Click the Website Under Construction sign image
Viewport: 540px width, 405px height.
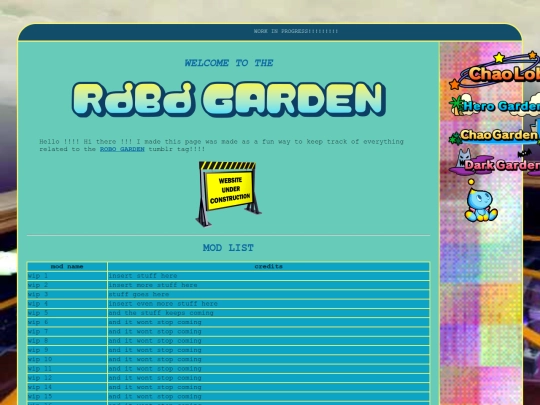pos(228,194)
